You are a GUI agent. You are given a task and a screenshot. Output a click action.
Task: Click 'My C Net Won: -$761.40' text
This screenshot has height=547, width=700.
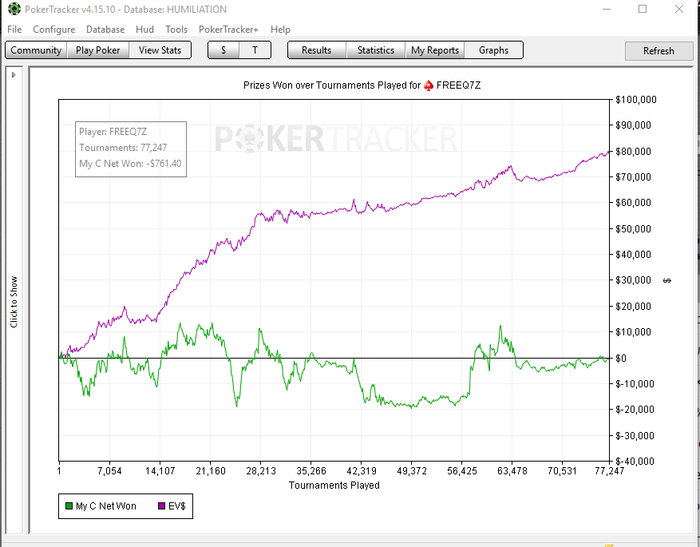[x=130, y=163]
